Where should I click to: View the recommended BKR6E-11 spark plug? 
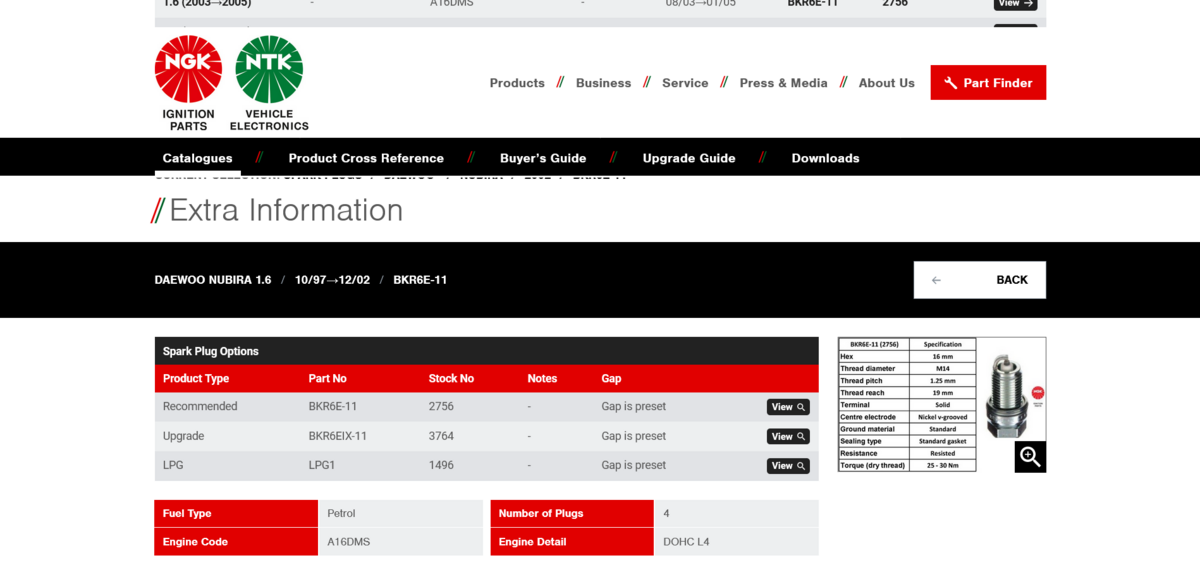click(788, 407)
